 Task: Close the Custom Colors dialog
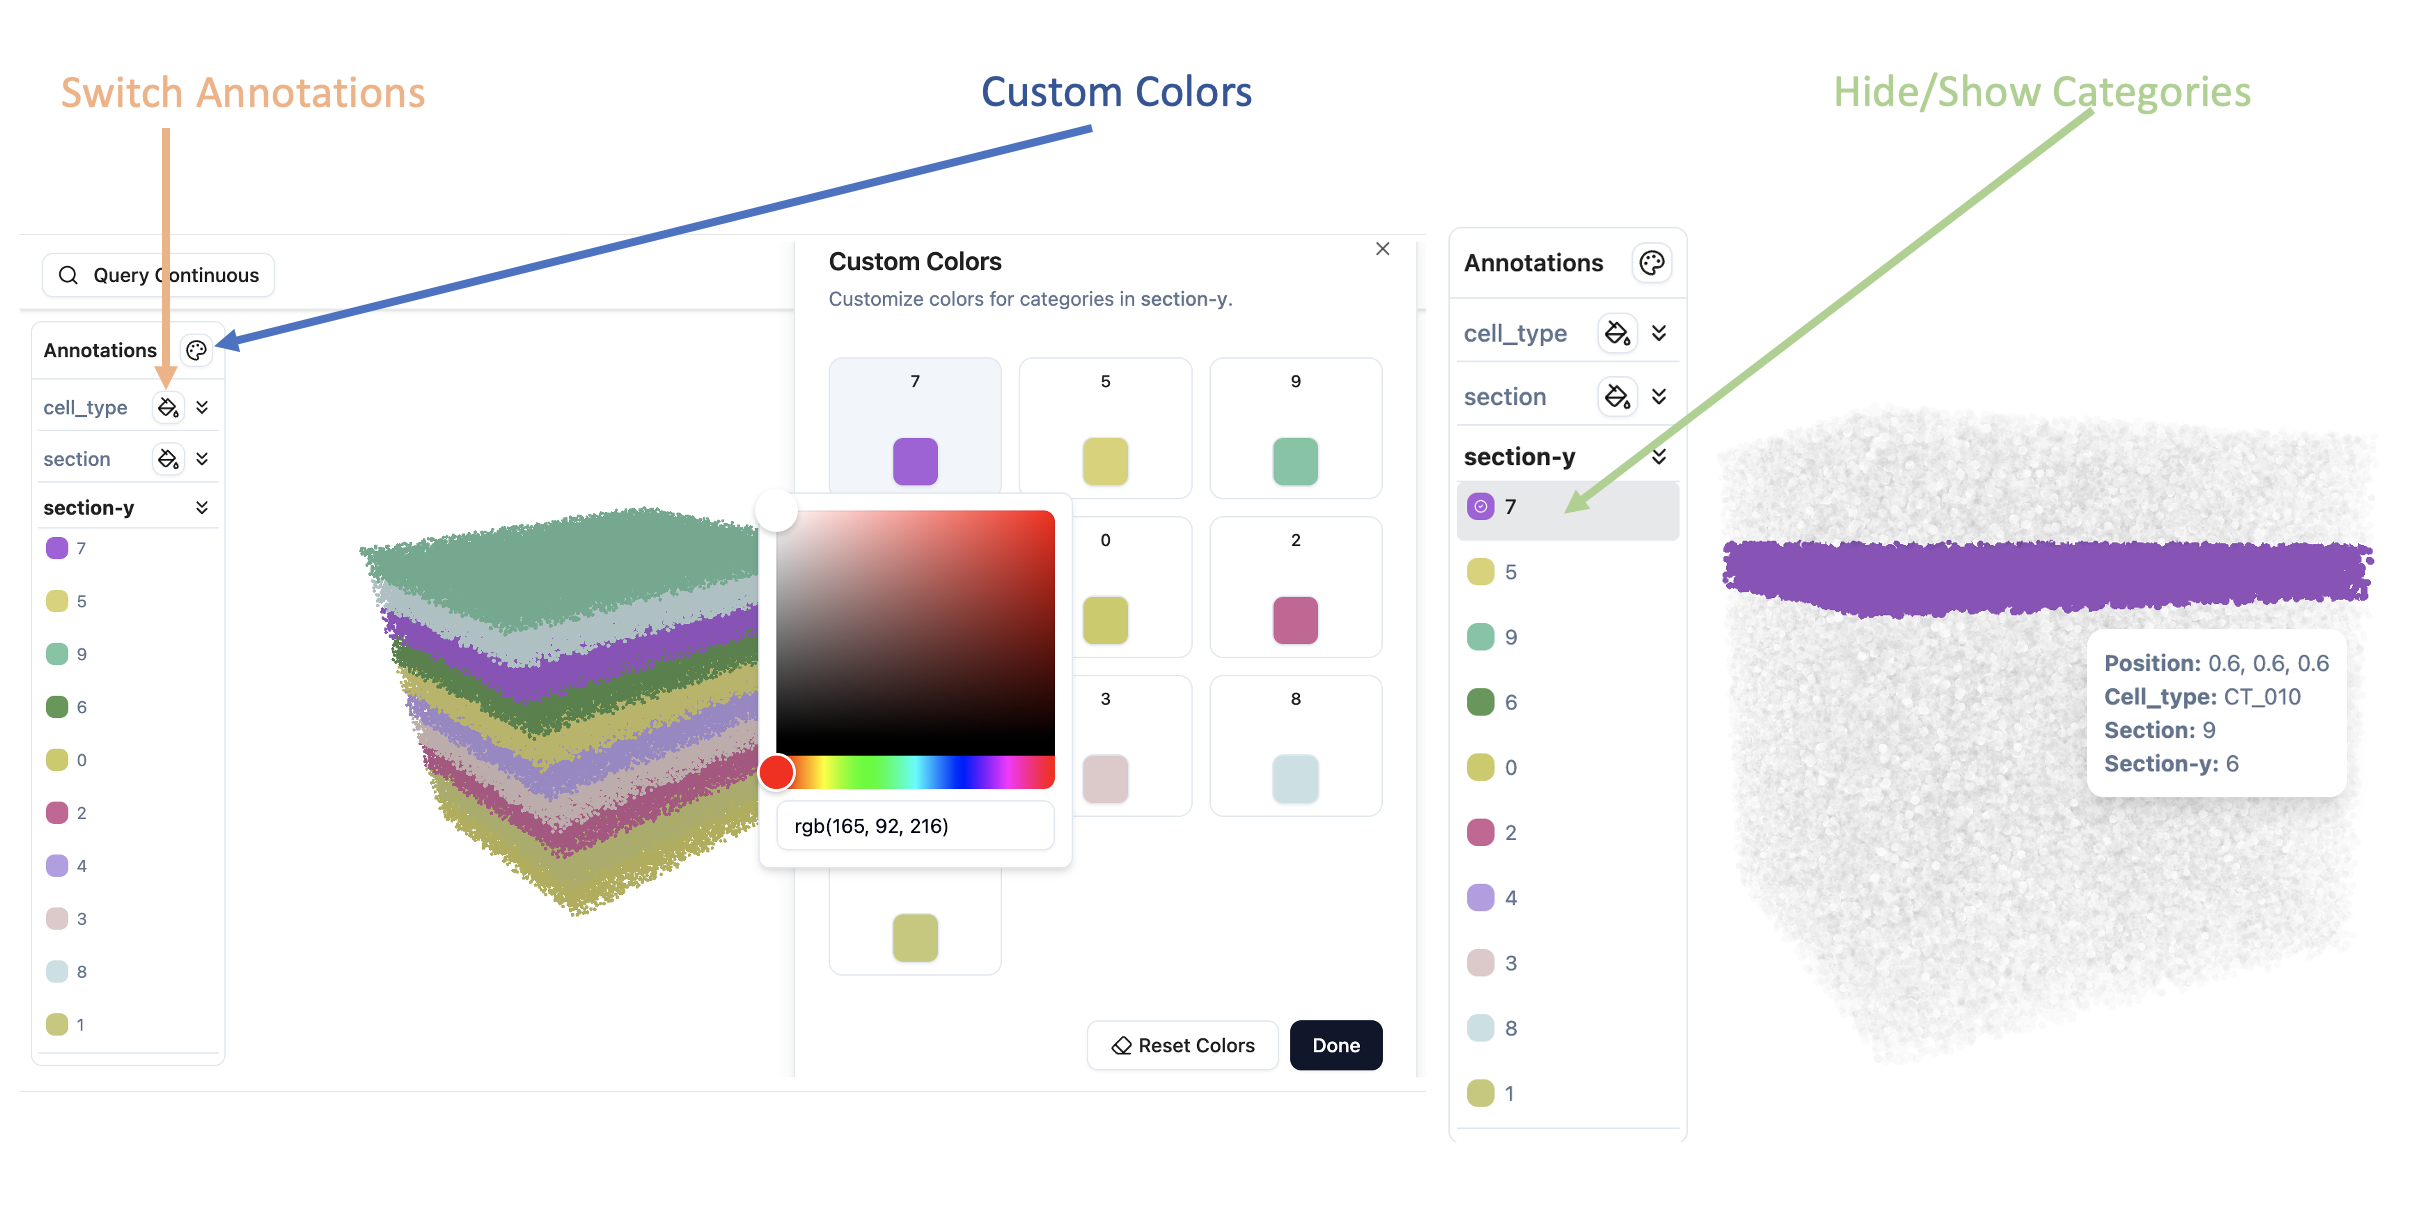[1382, 249]
